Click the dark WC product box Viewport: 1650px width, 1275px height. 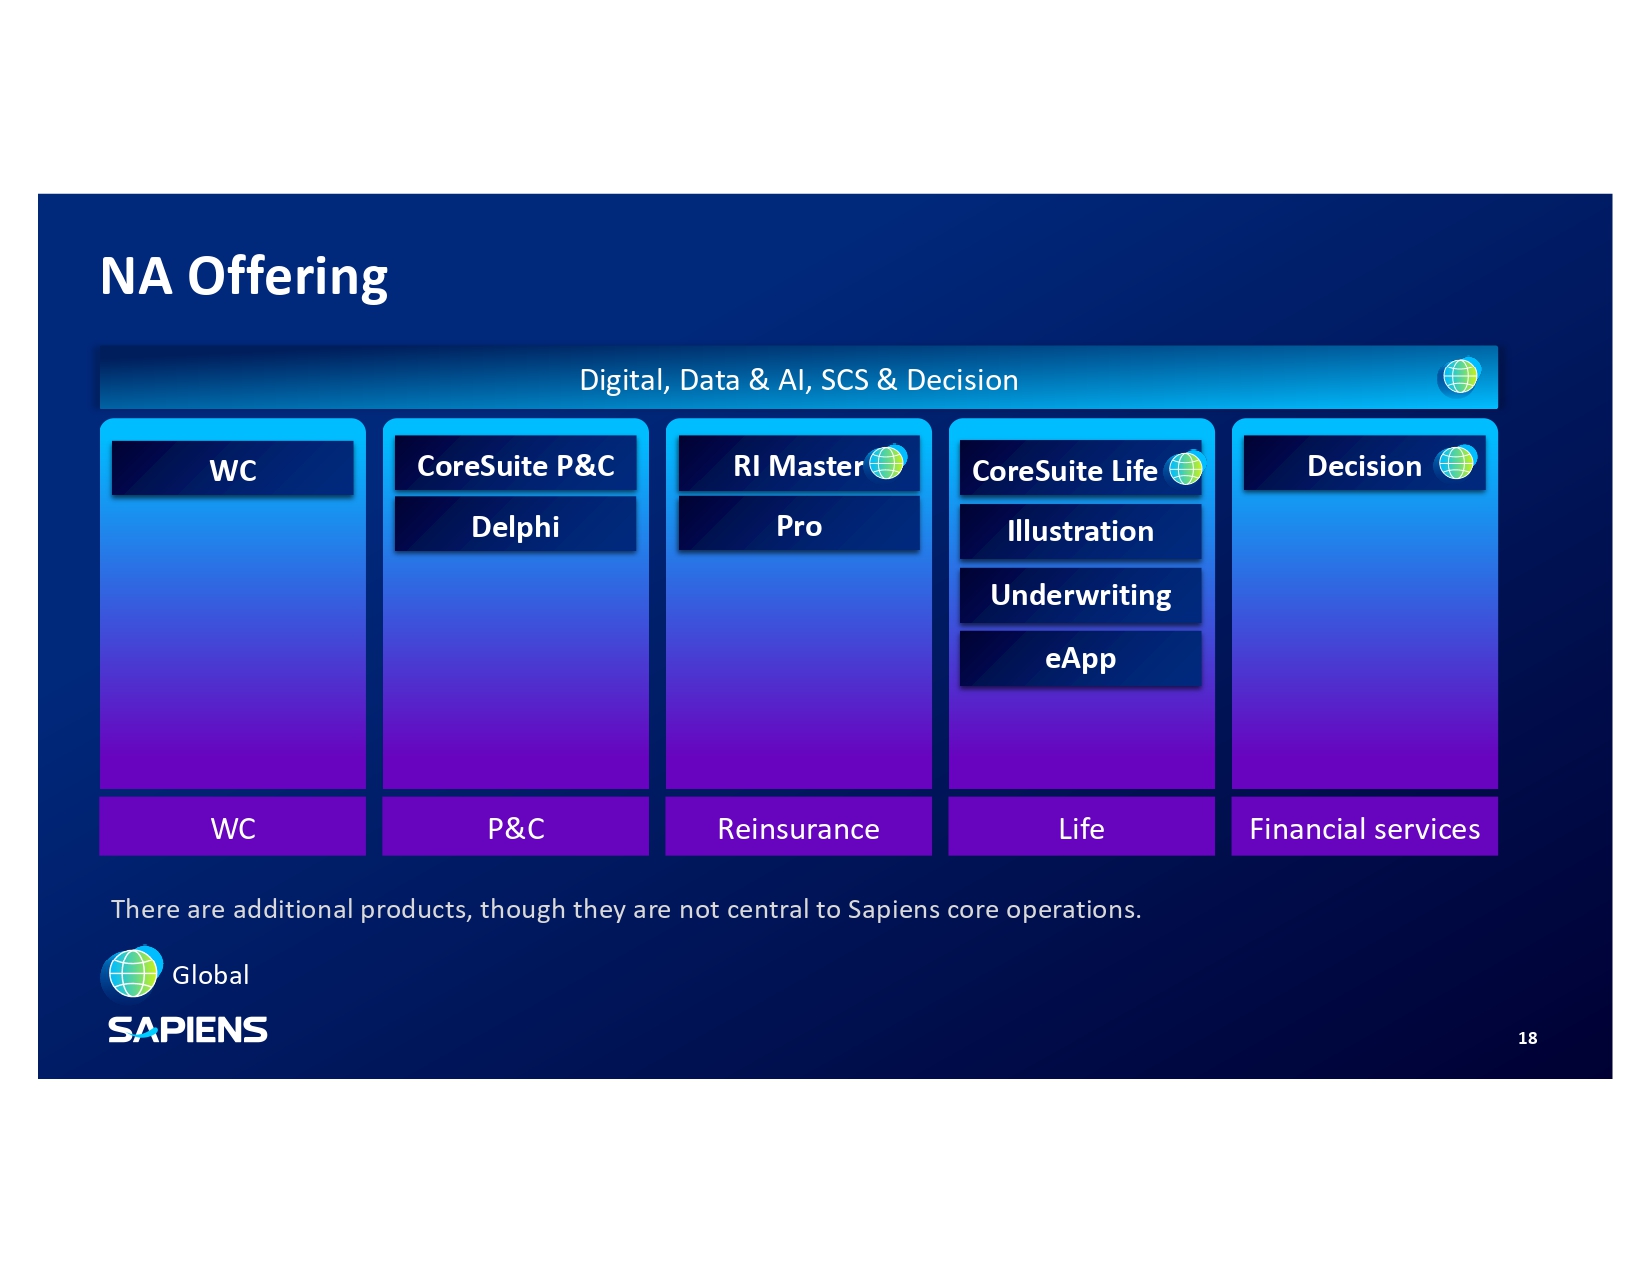point(232,470)
